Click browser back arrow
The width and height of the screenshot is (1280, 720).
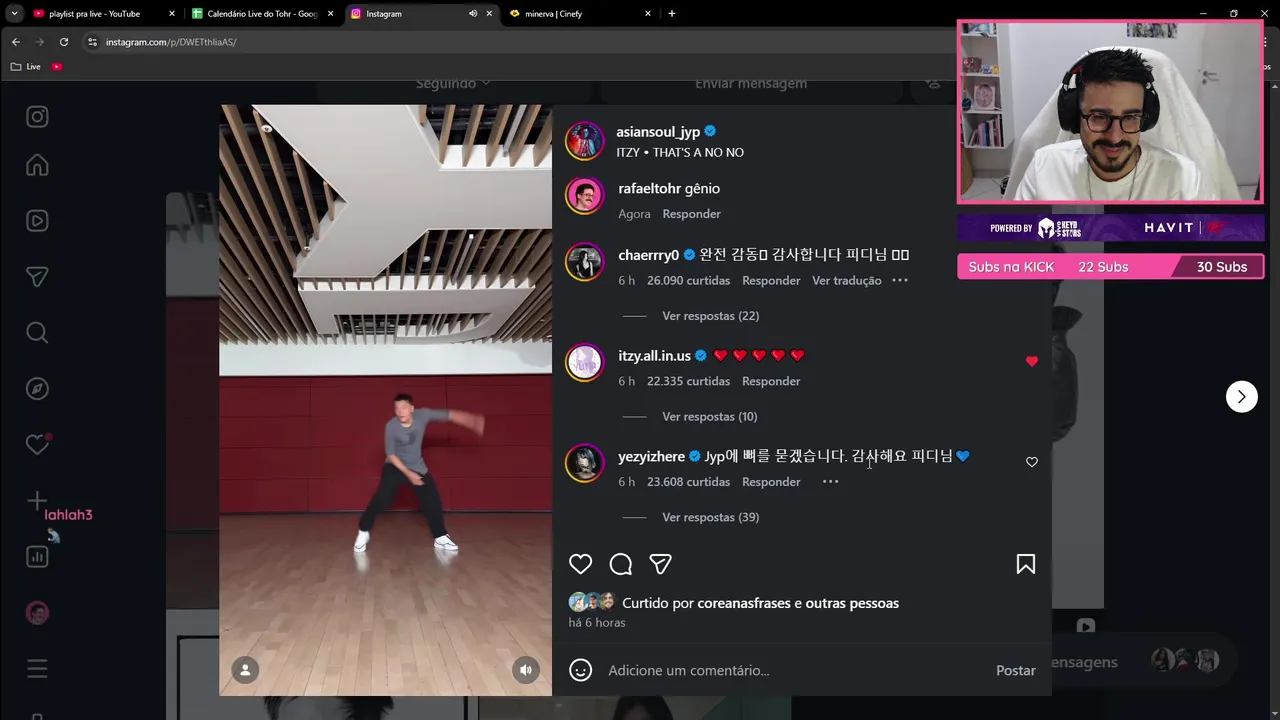point(16,42)
